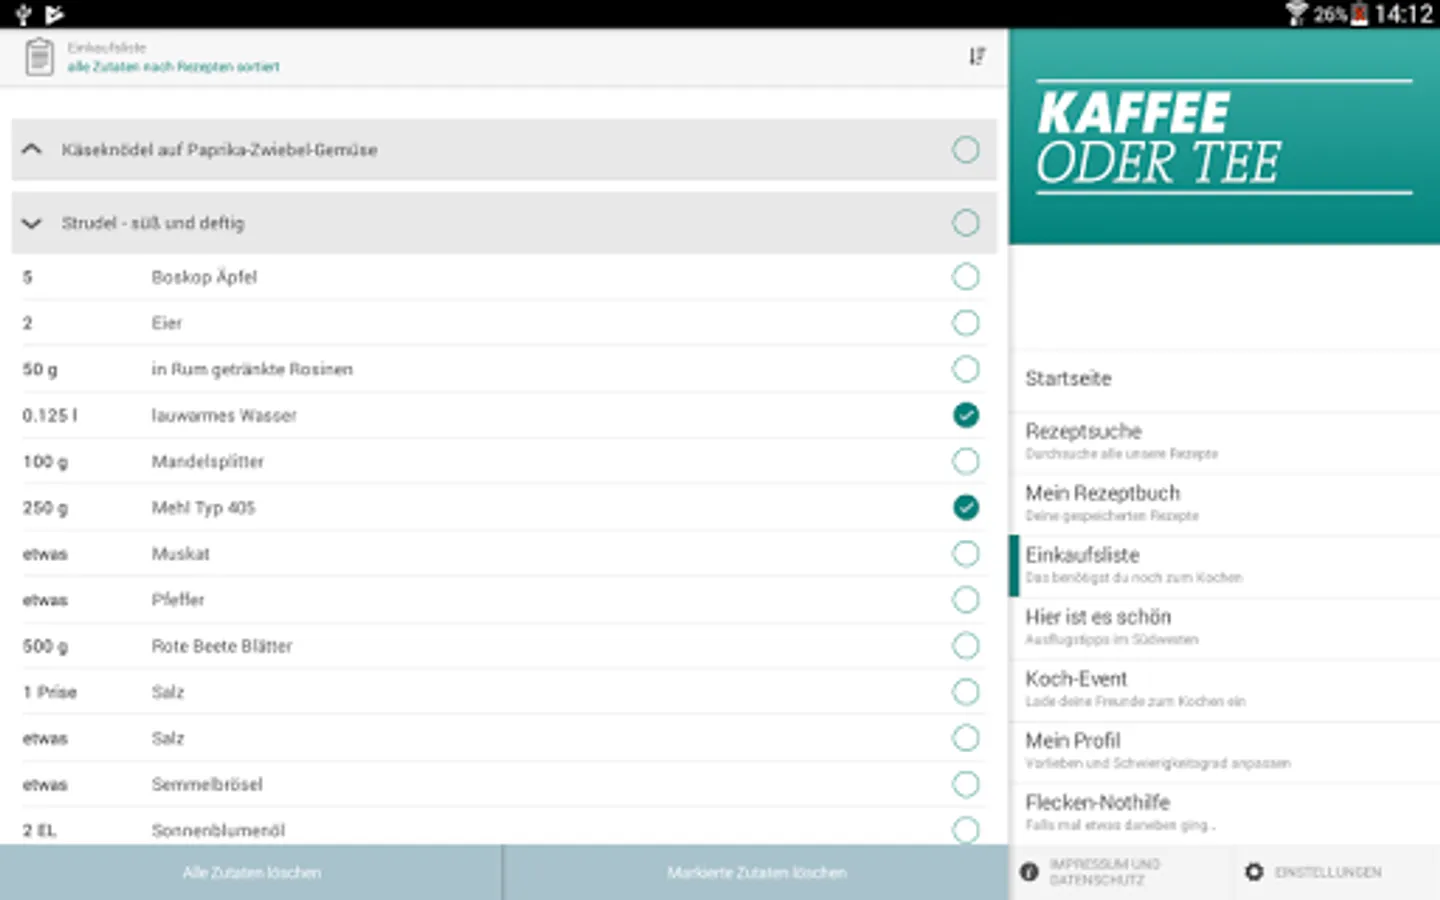The width and height of the screenshot is (1440, 900).
Task: Open Impressum und Datenschutz
Action: point(1104,872)
